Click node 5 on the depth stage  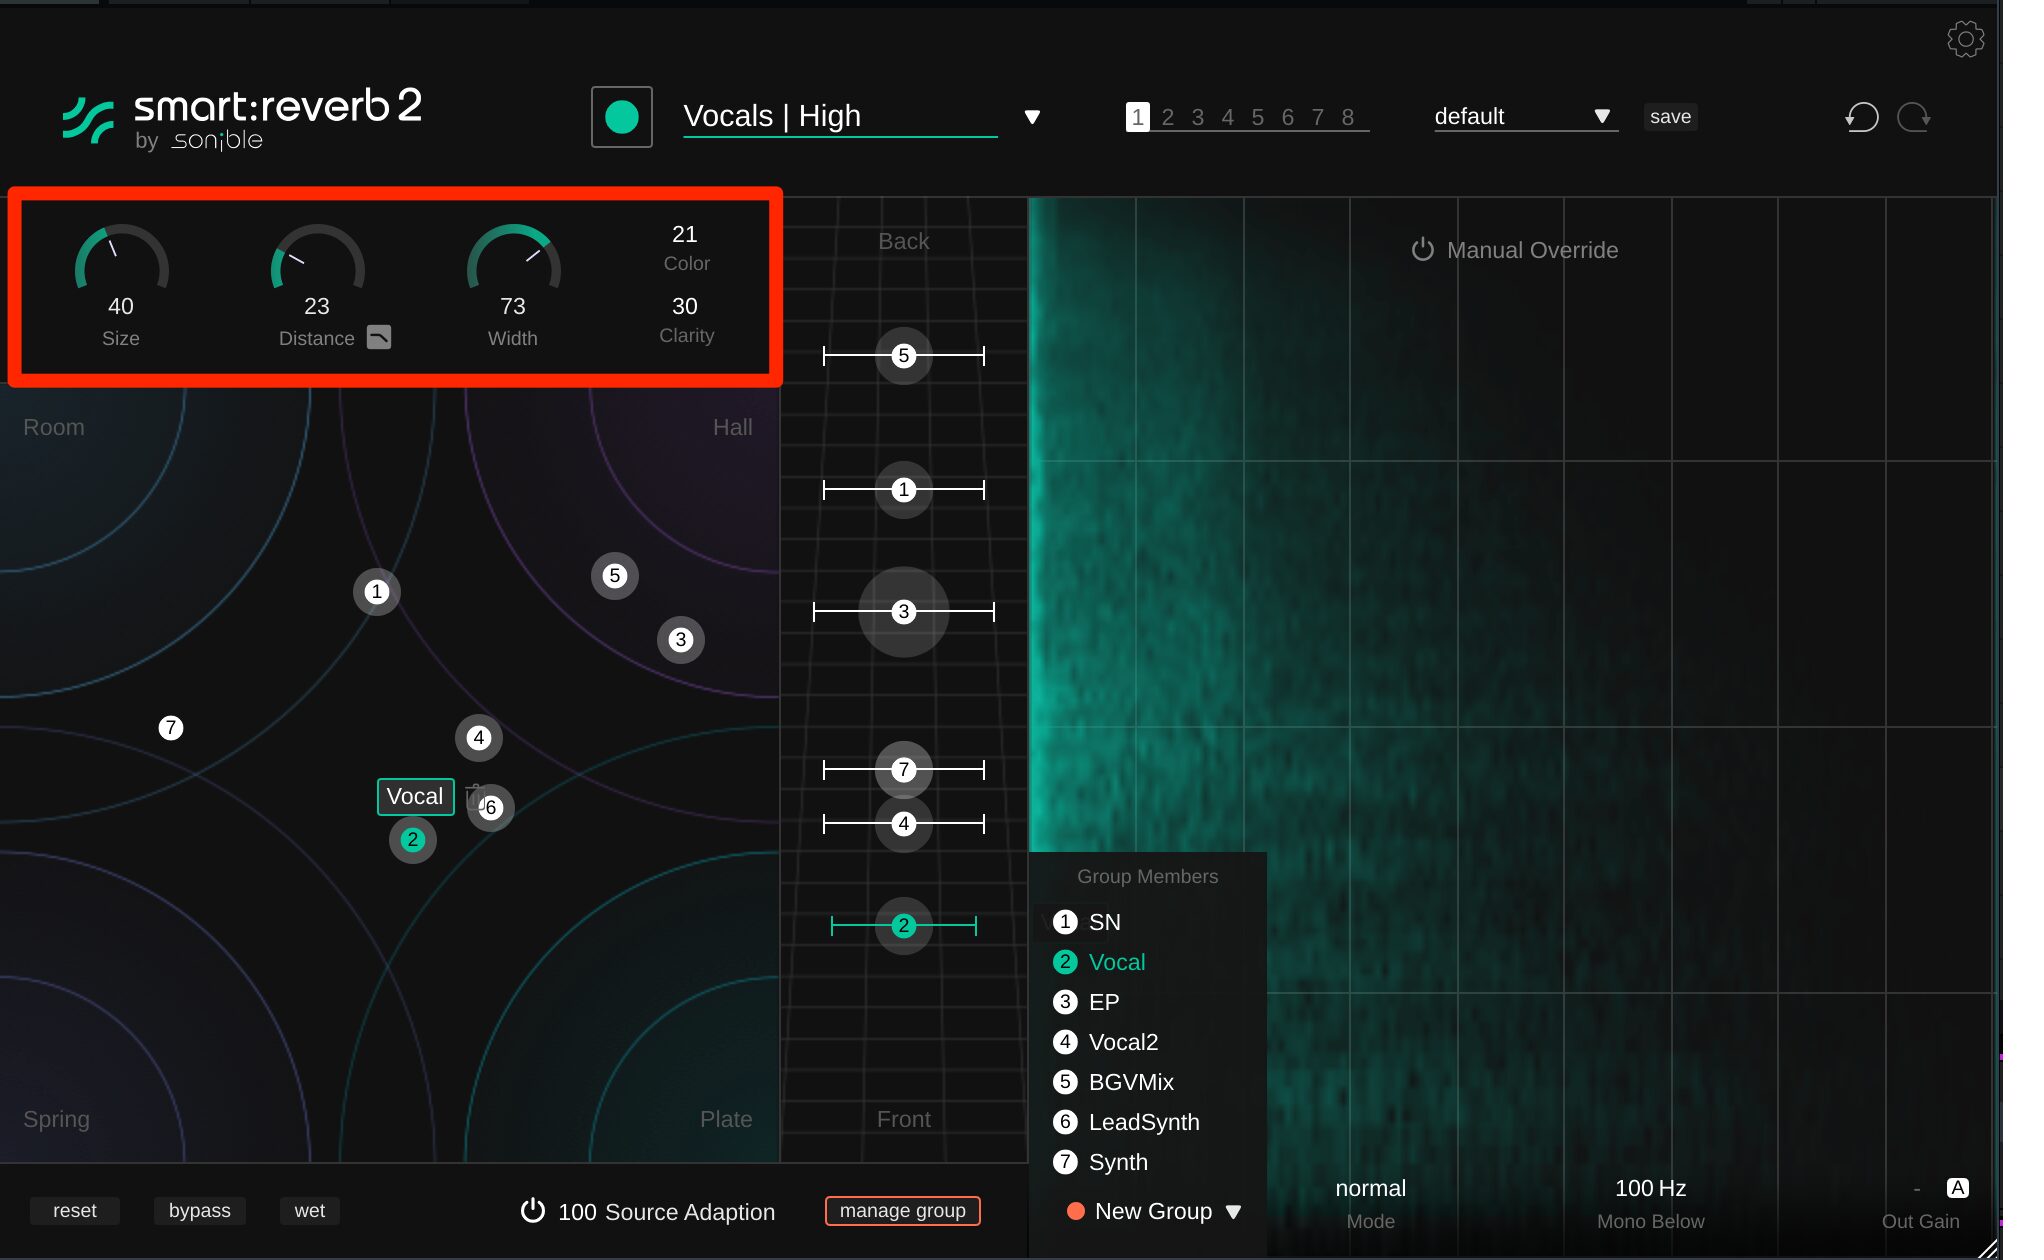(x=903, y=355)
